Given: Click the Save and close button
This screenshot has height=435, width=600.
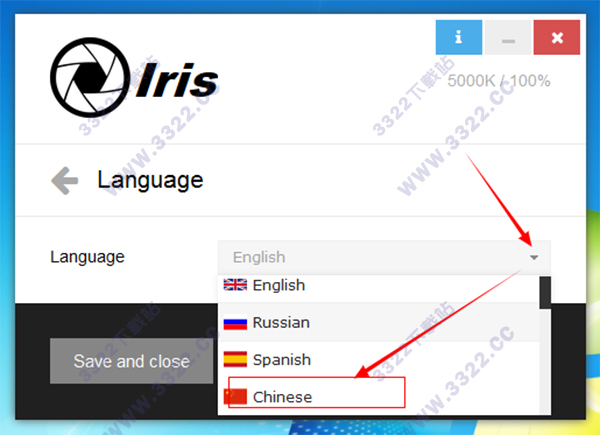Looking at the screenshot, I should (131, 361).
